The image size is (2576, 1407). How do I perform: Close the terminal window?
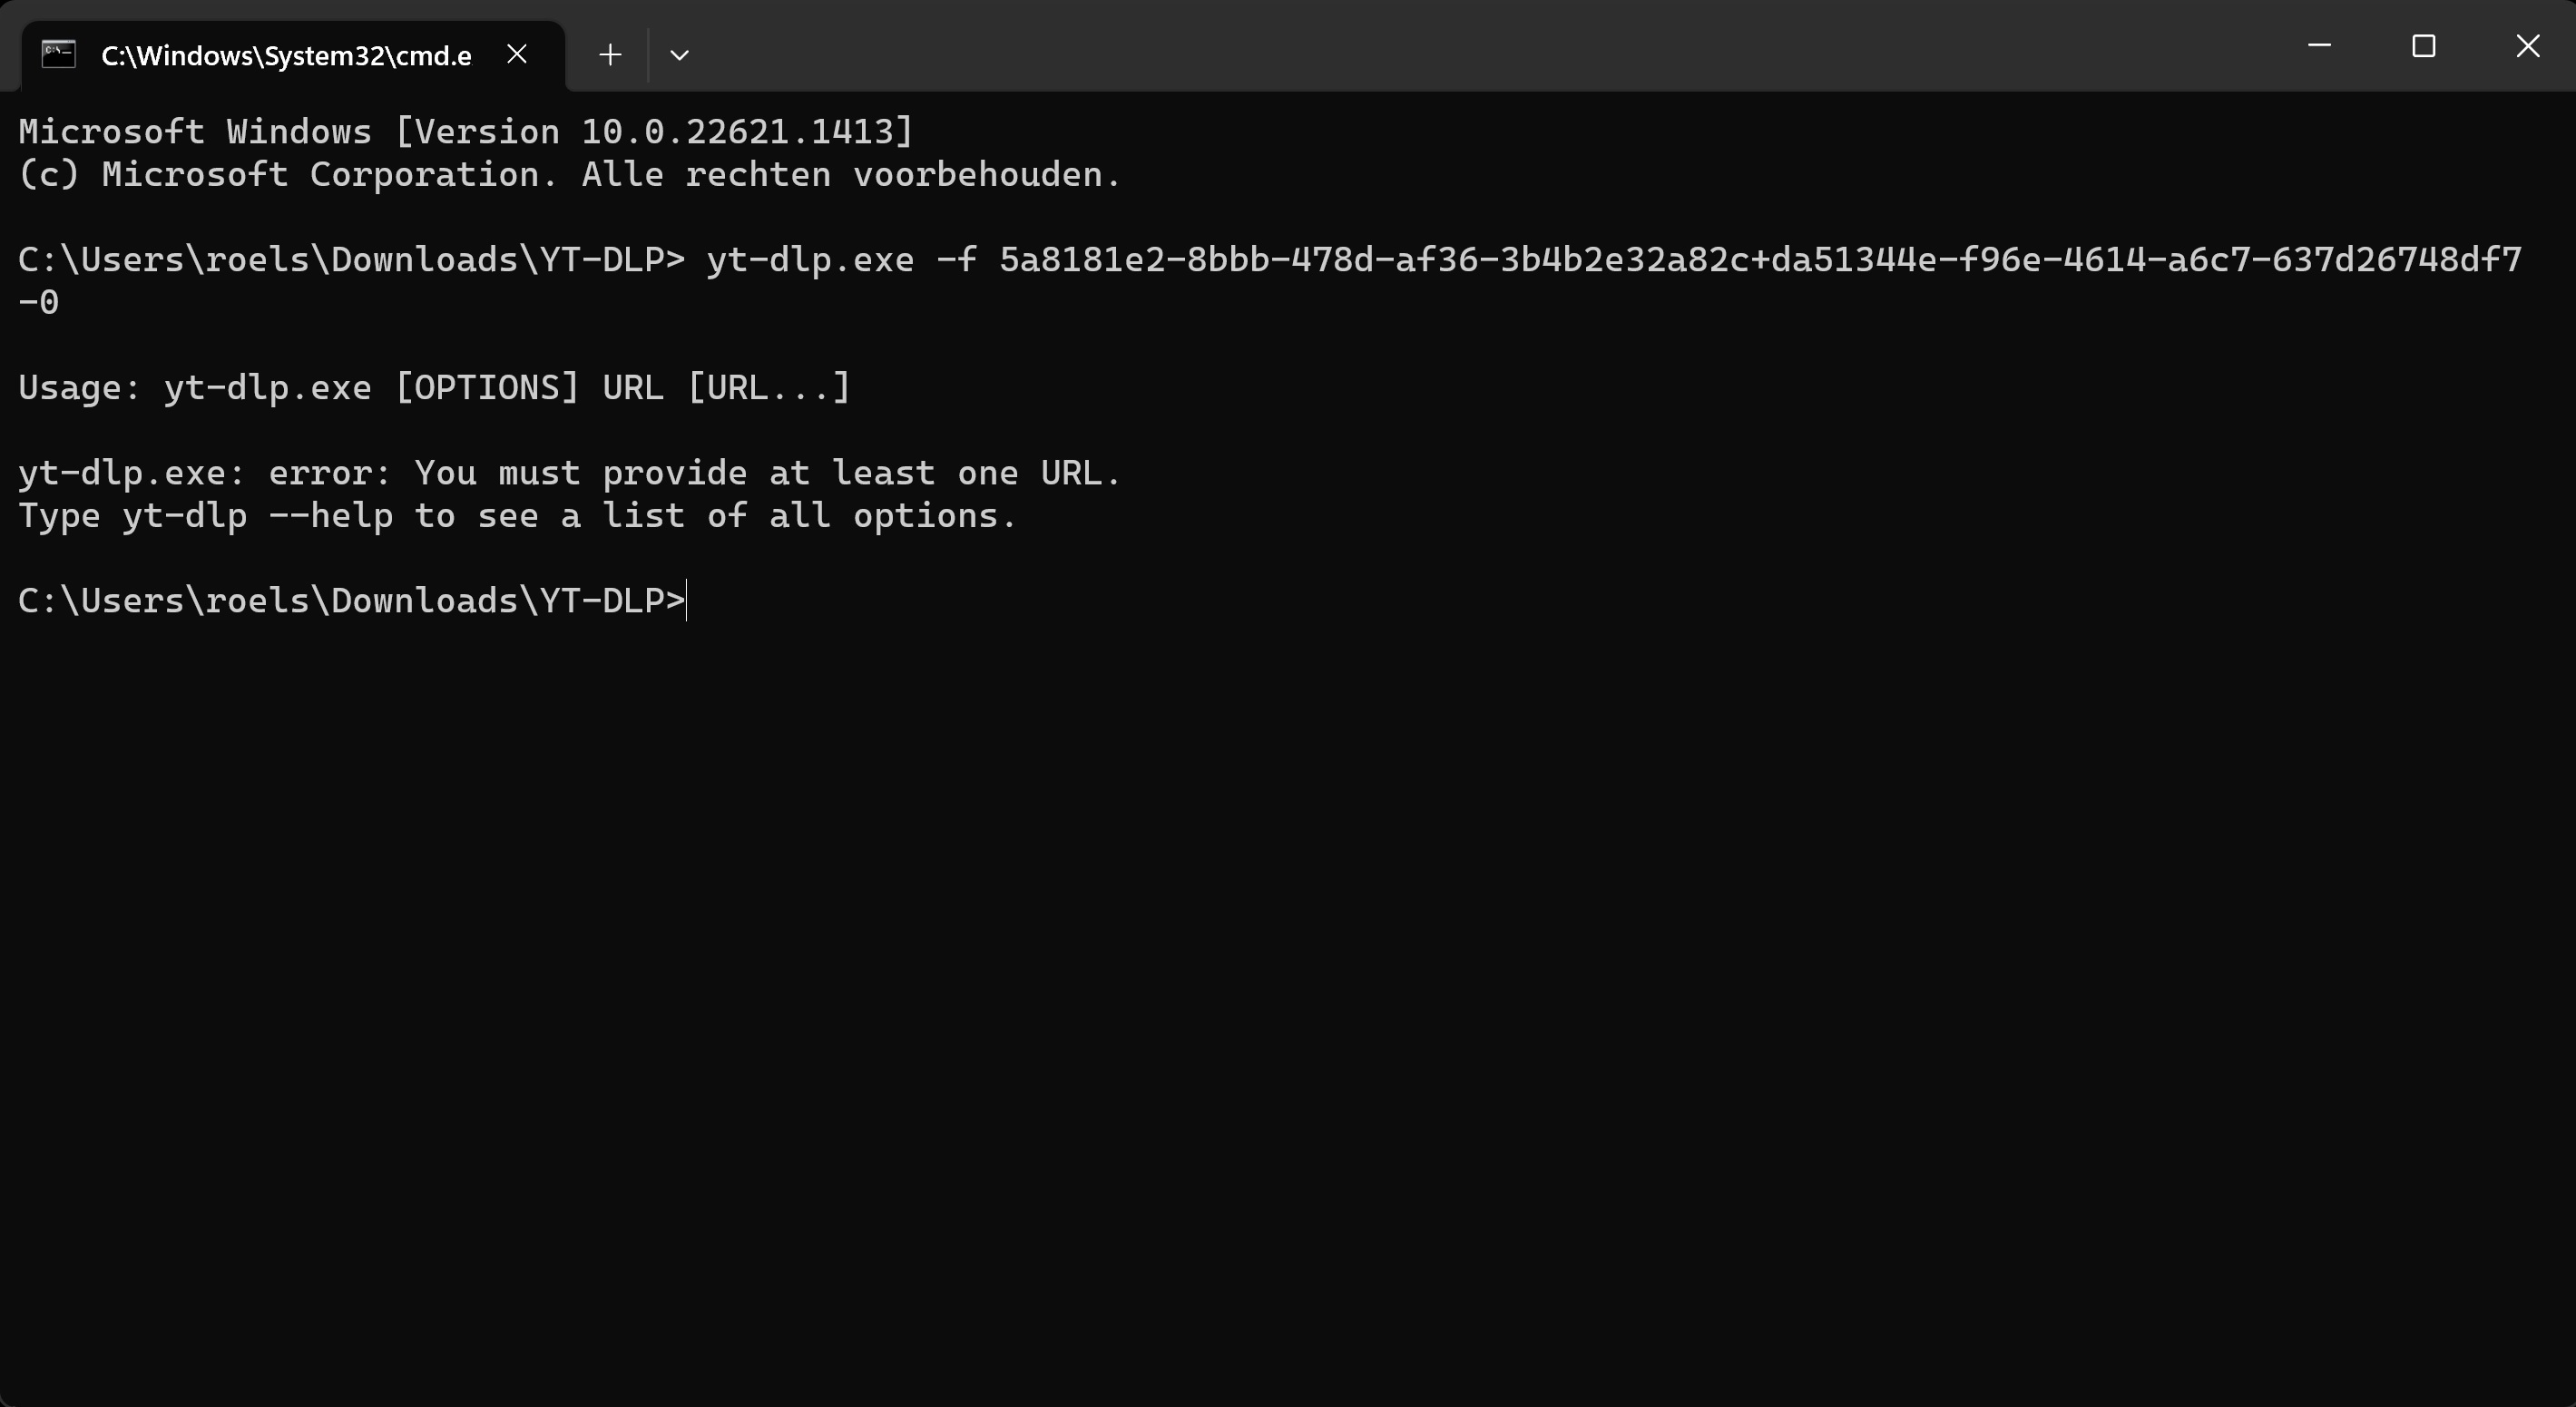[2527, 46]
